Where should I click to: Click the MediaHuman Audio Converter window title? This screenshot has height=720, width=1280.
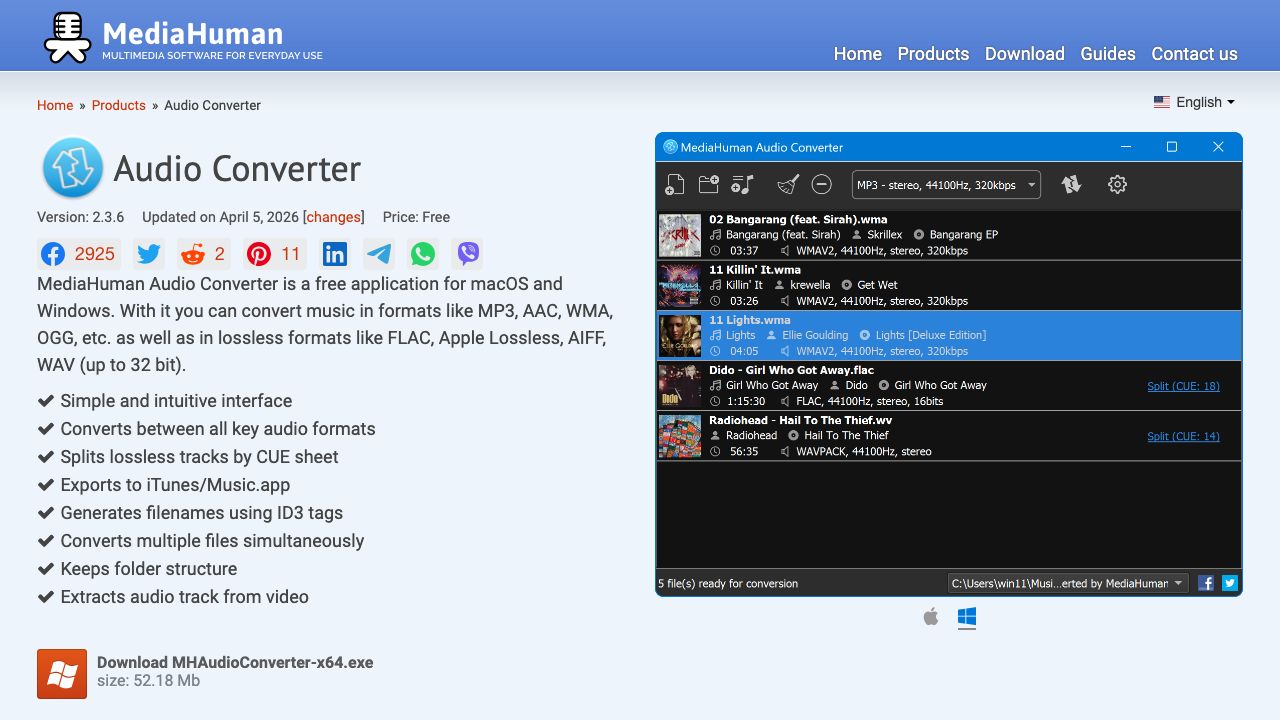pos(762,147)
